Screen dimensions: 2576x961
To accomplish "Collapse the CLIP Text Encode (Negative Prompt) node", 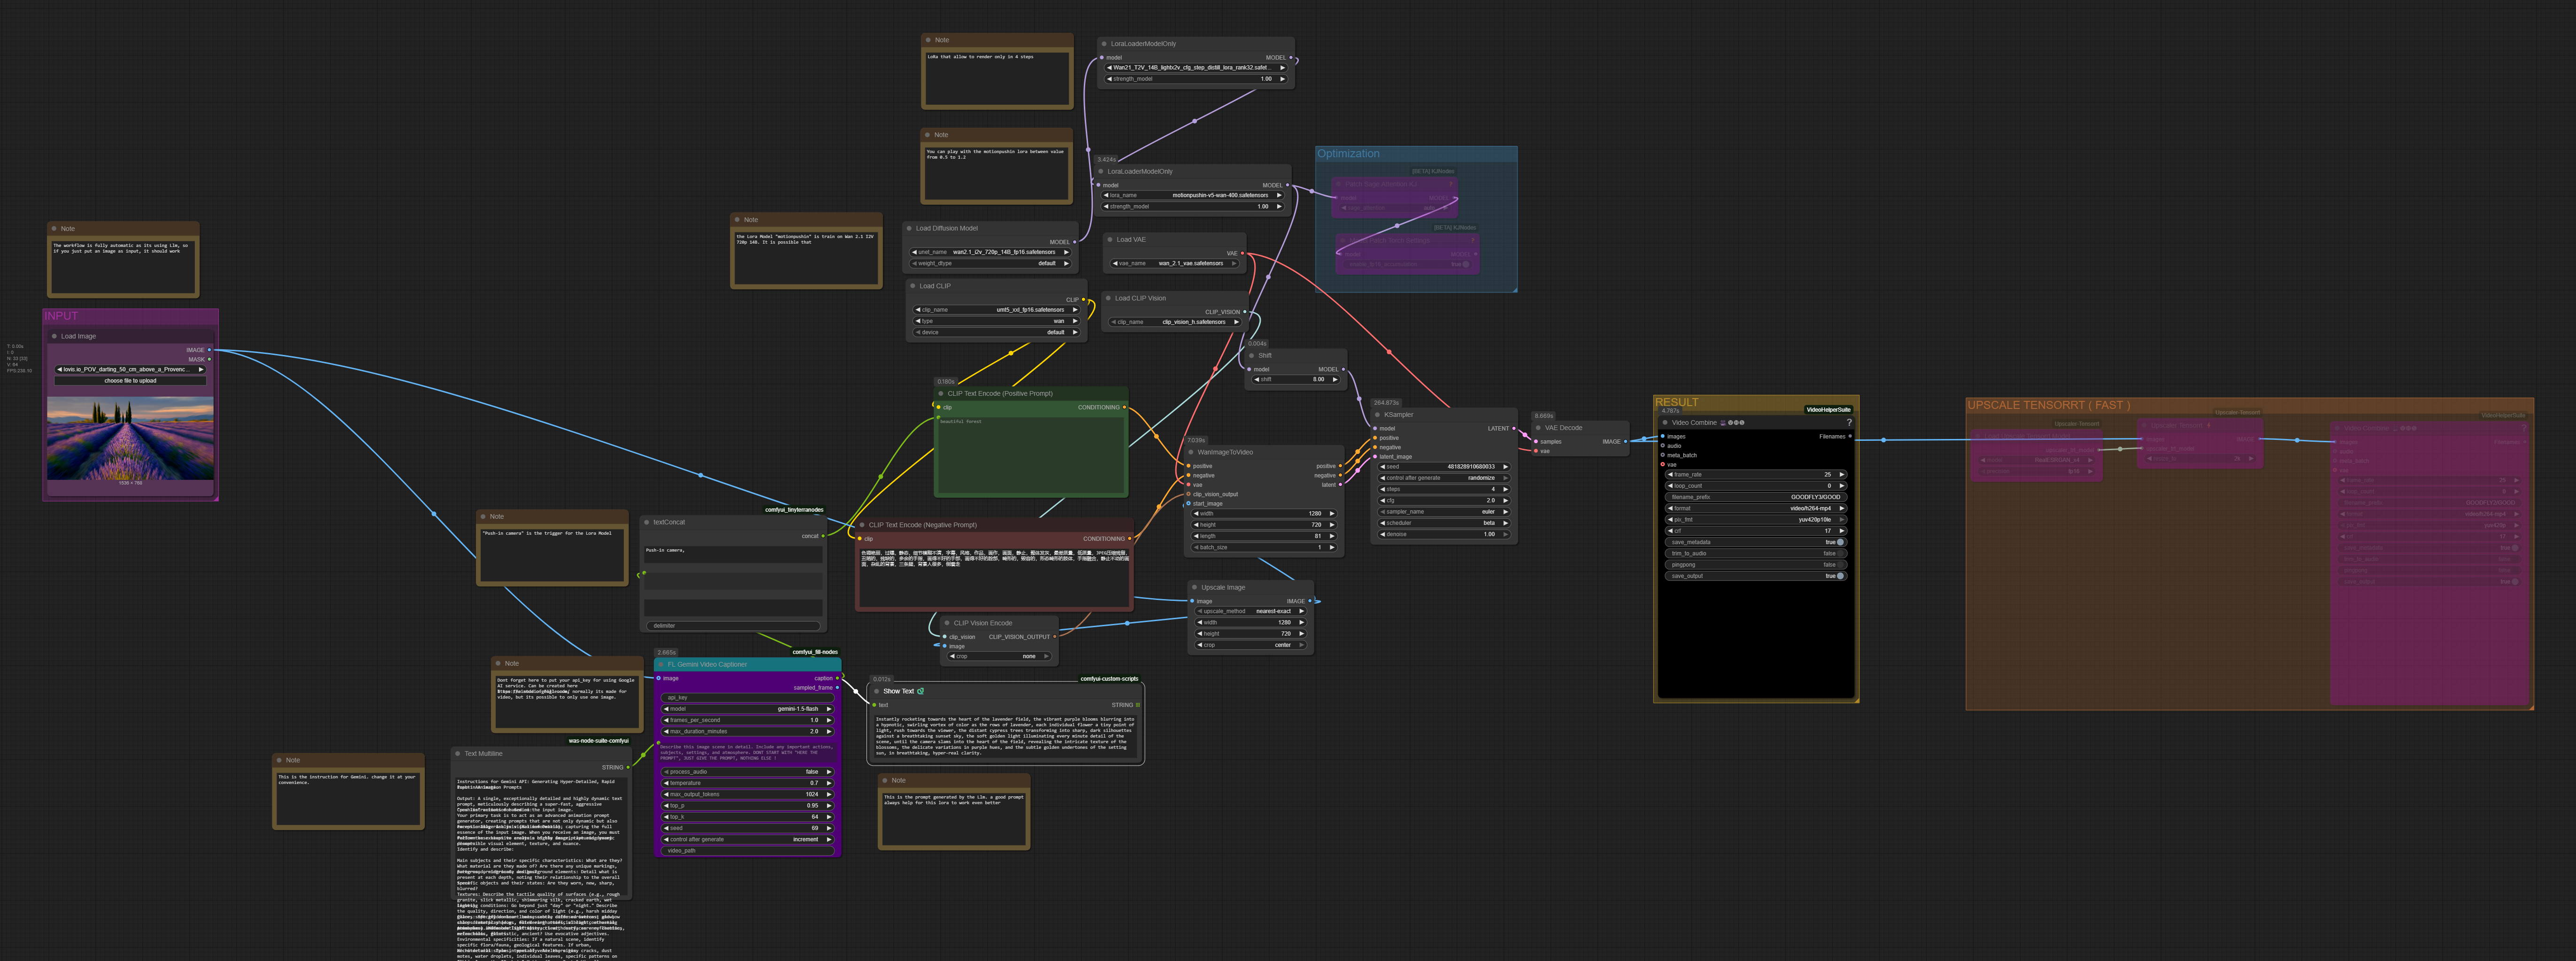I will click(x=862, y=525).
